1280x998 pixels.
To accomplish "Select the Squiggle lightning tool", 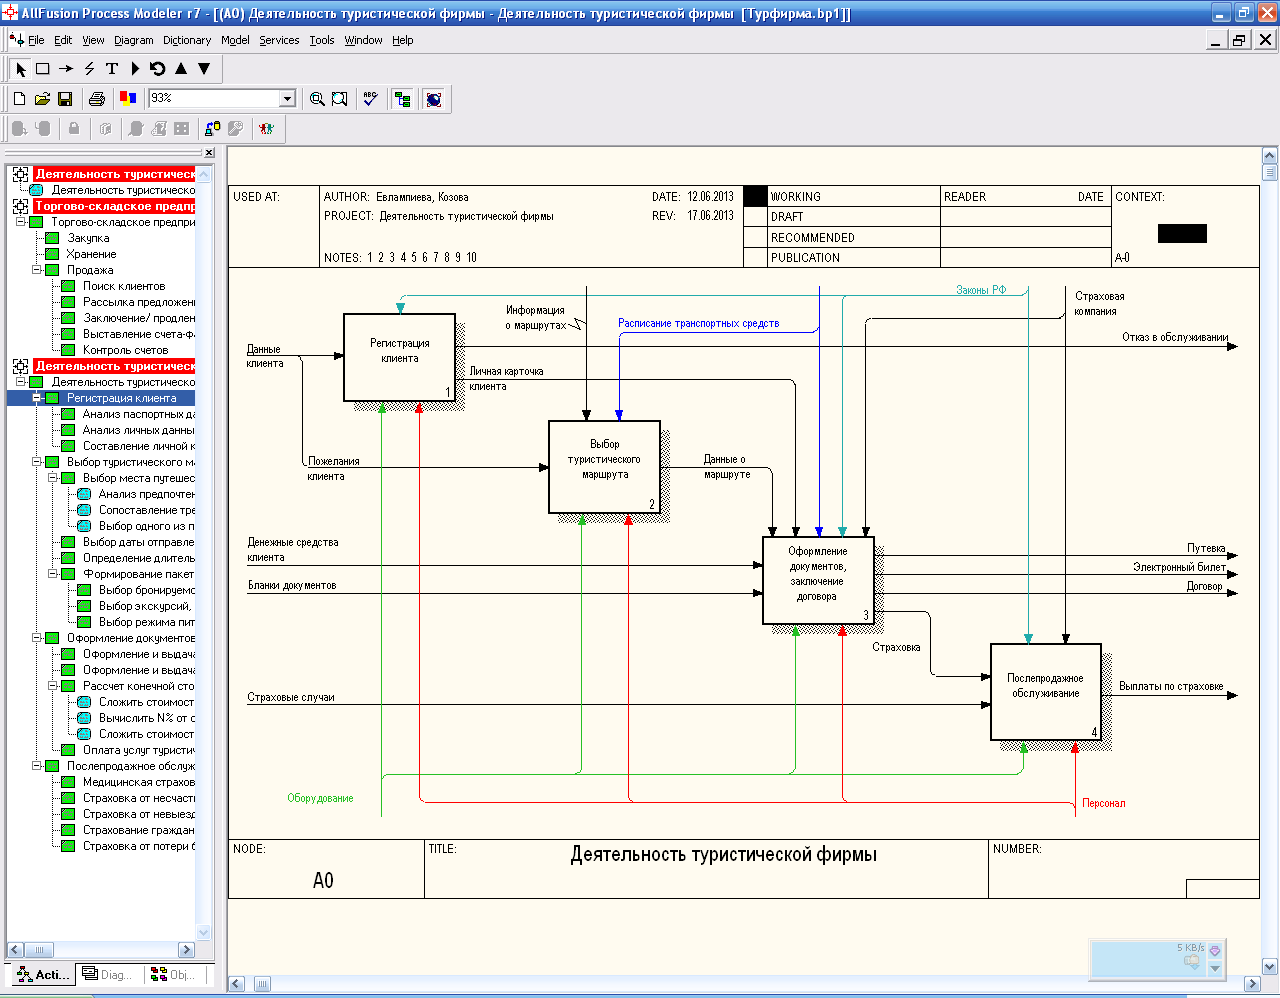I will click(89, 69).
